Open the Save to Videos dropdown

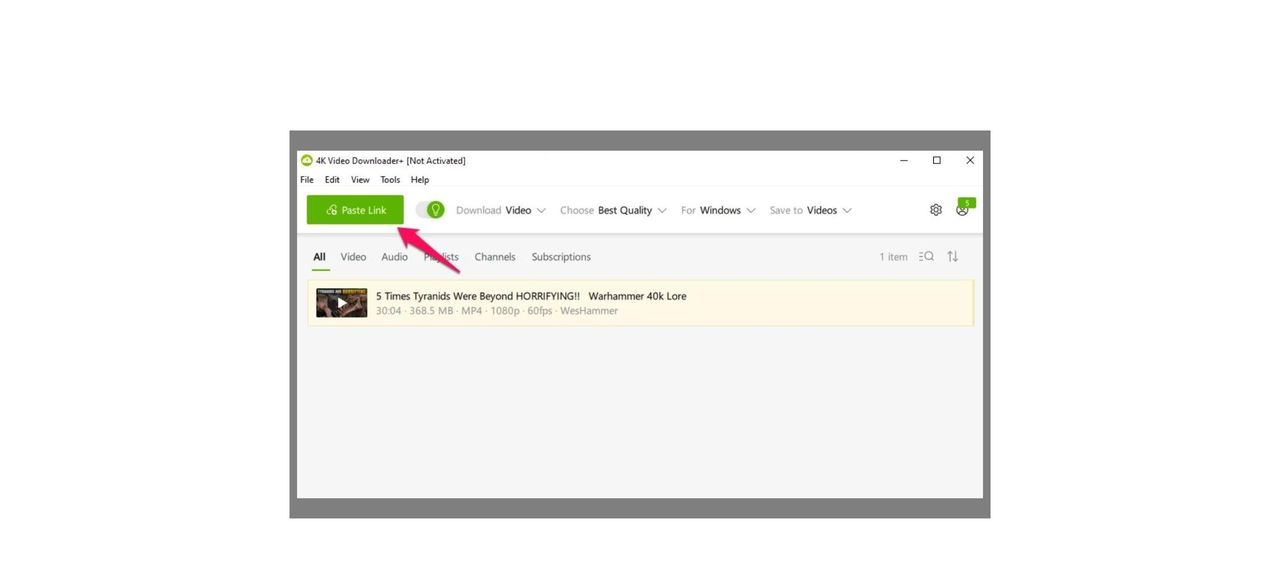811,210
